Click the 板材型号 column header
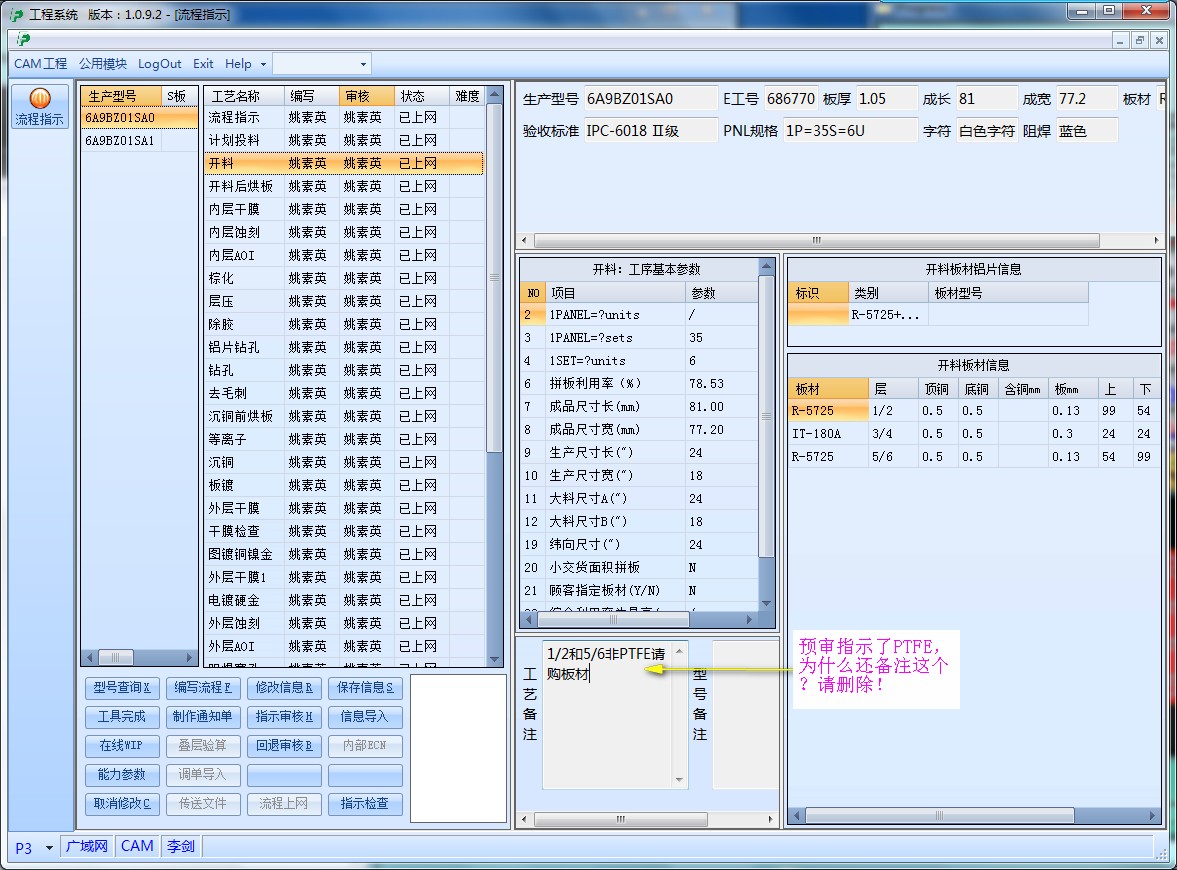Viewport: 1177px width, 870px height. click(1007, 294)
